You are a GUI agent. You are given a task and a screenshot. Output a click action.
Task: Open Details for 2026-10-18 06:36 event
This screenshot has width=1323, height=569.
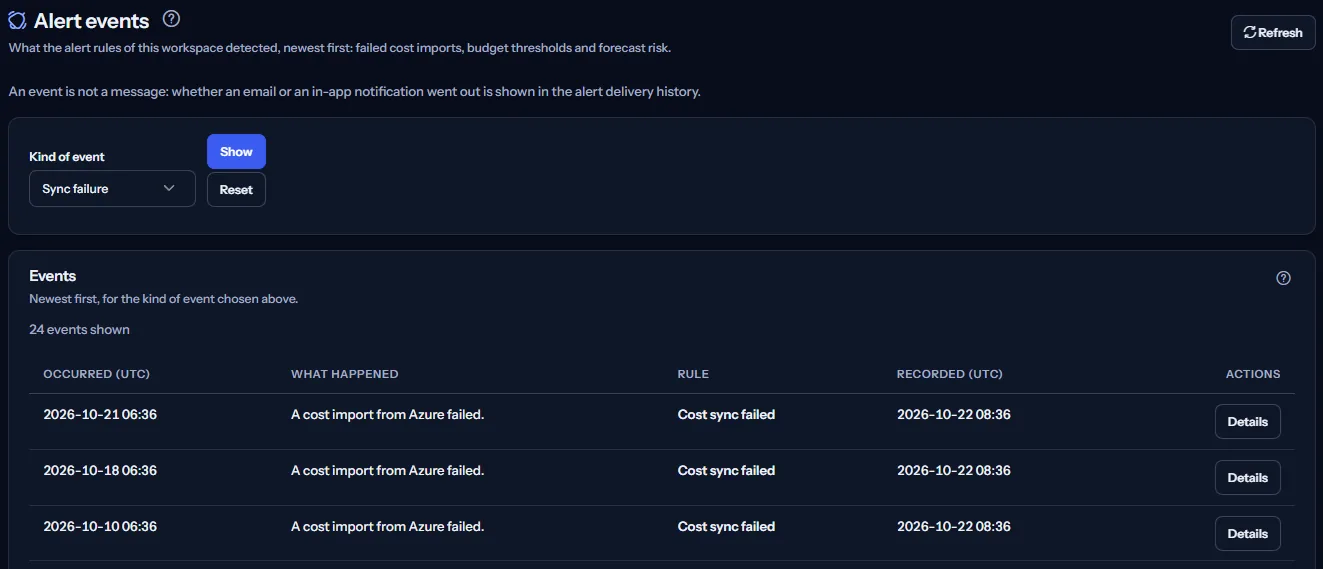1247,477
